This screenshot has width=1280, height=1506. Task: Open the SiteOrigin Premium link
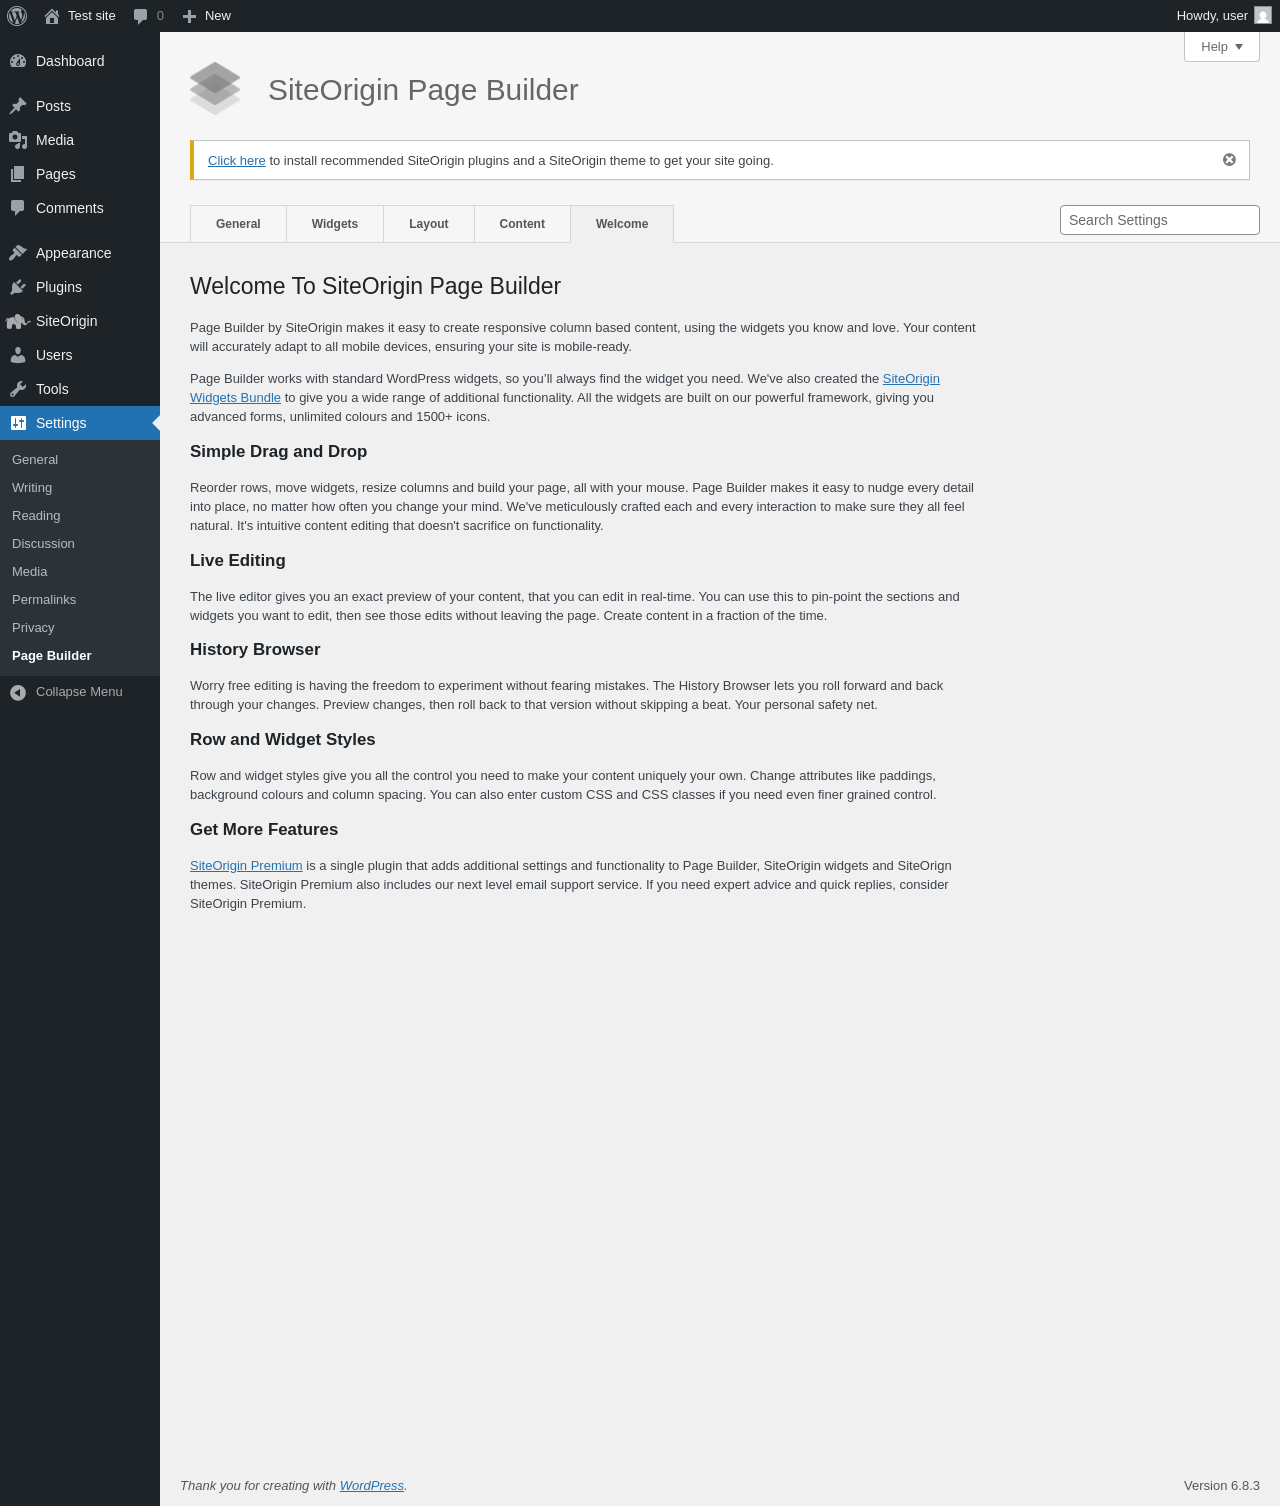pyautogui.click(x=246, y=866)
